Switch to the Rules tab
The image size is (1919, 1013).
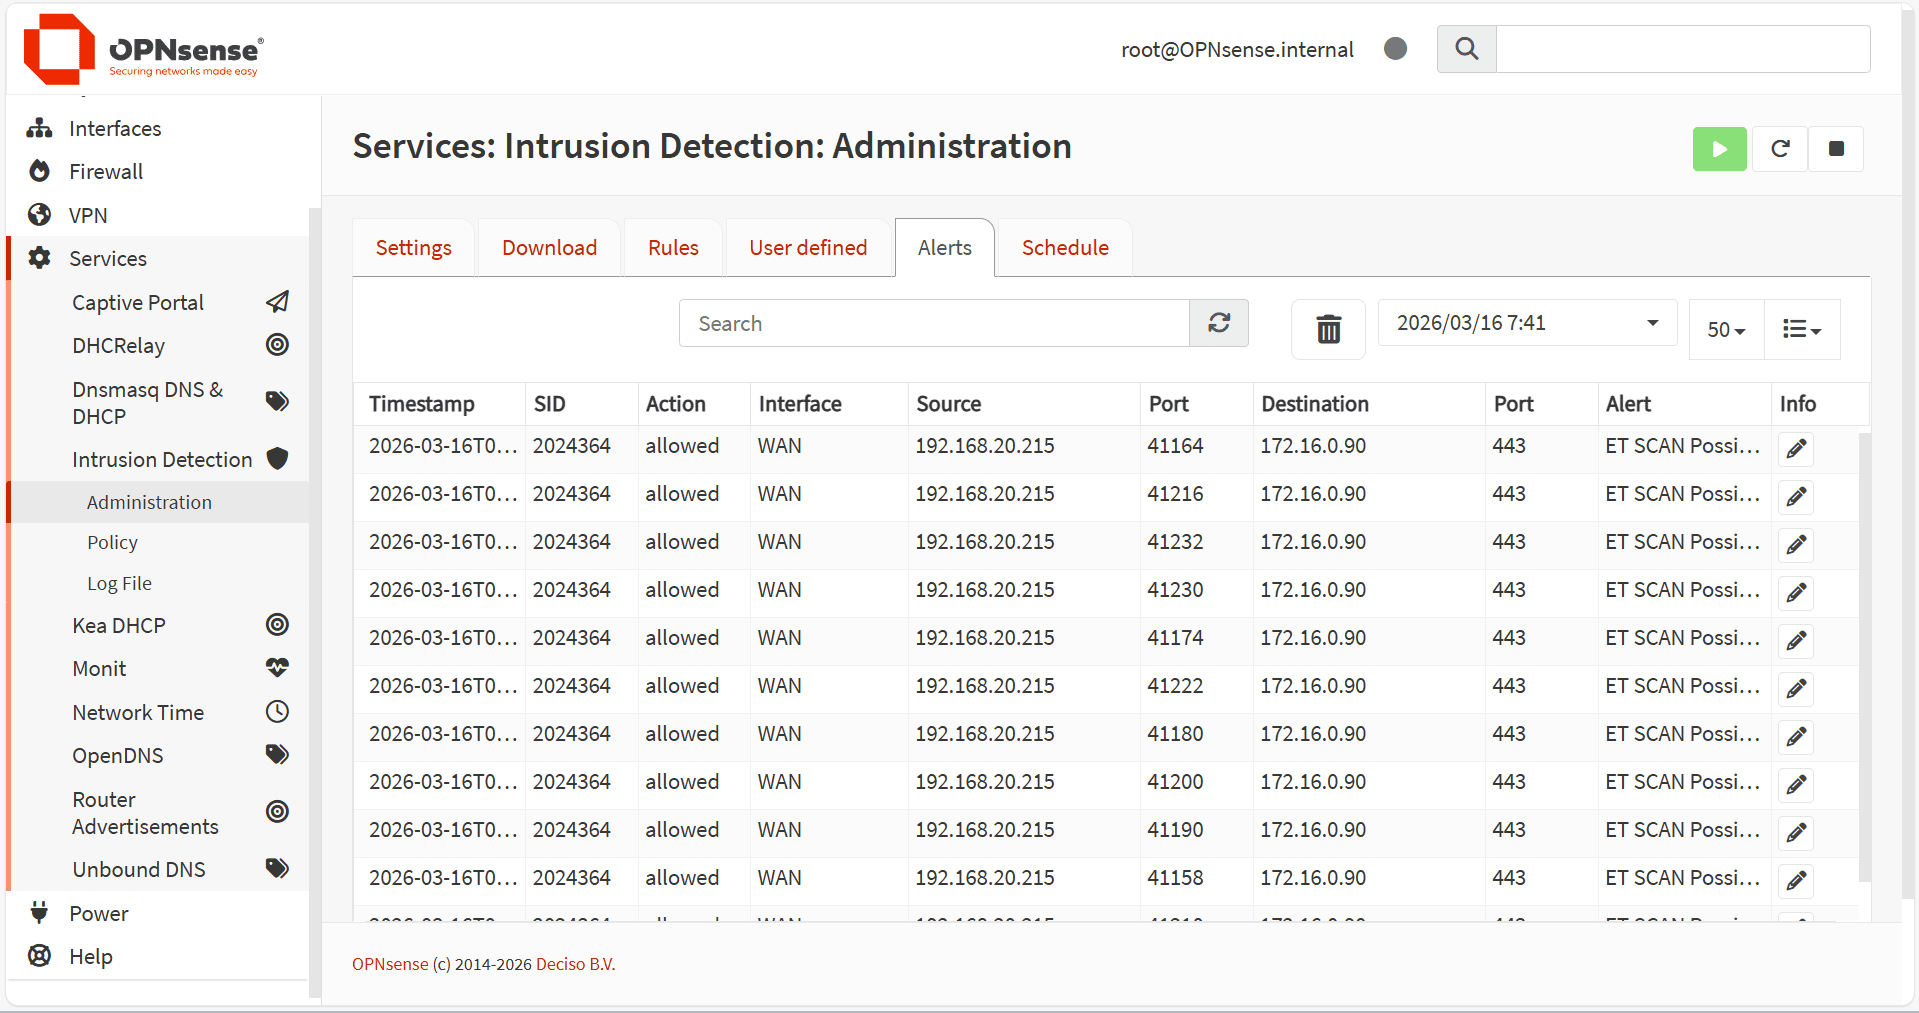[x=673, y=248]
